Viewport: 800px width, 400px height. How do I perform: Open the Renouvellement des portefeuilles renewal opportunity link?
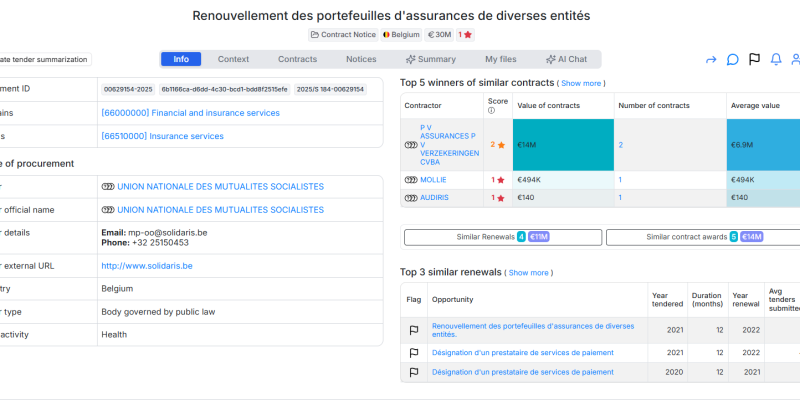click(533, 330)
